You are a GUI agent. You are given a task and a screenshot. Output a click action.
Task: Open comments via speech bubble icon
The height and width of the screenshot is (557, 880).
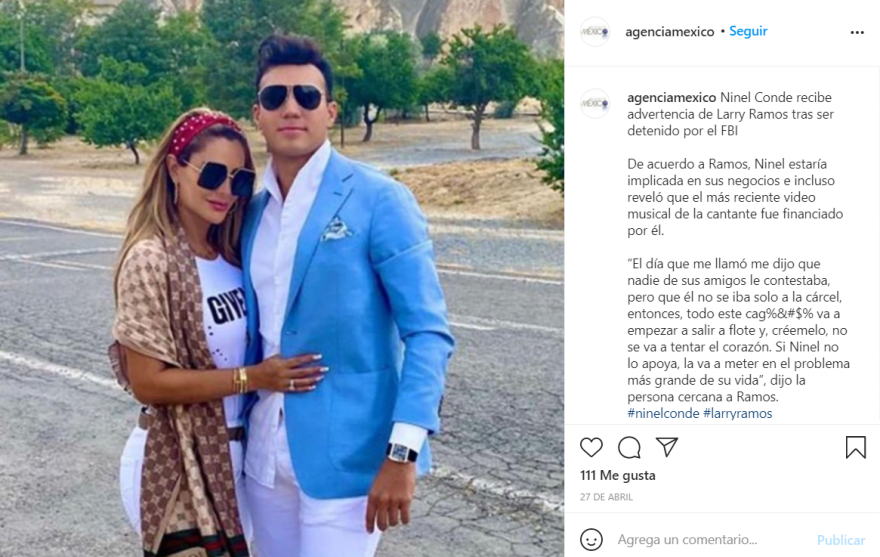[x=629, y=448]
